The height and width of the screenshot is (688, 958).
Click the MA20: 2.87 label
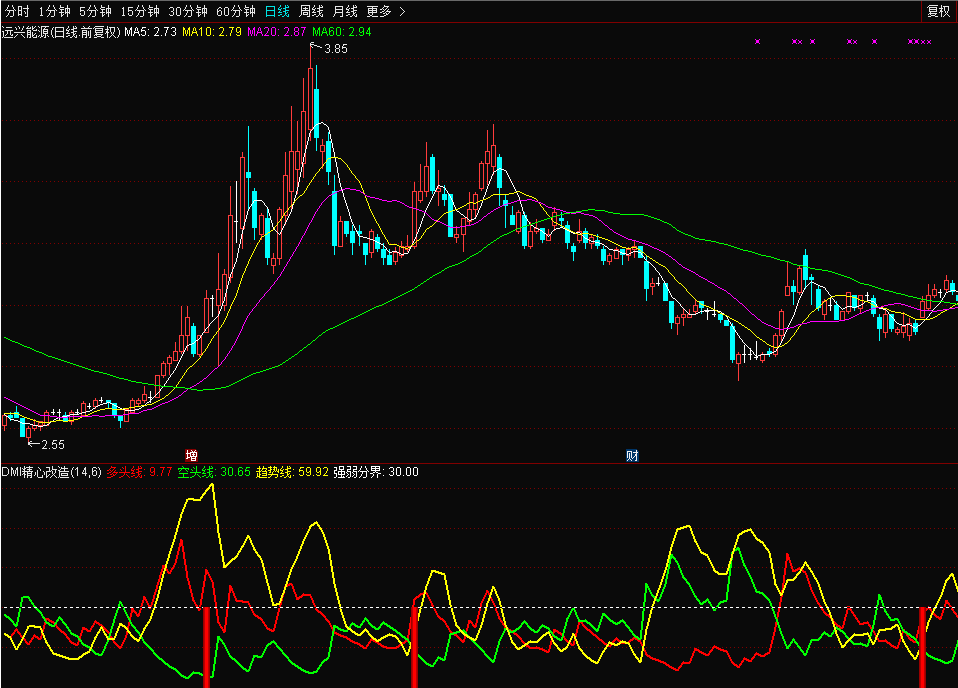tap(277, 32)
